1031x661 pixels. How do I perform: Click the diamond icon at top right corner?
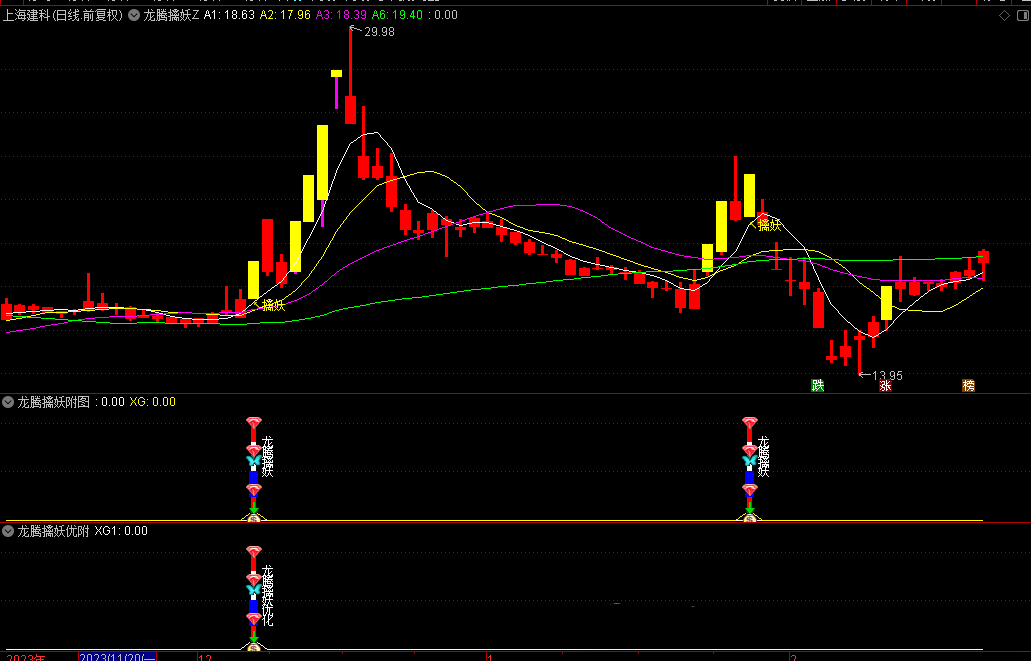[1004, 15]
